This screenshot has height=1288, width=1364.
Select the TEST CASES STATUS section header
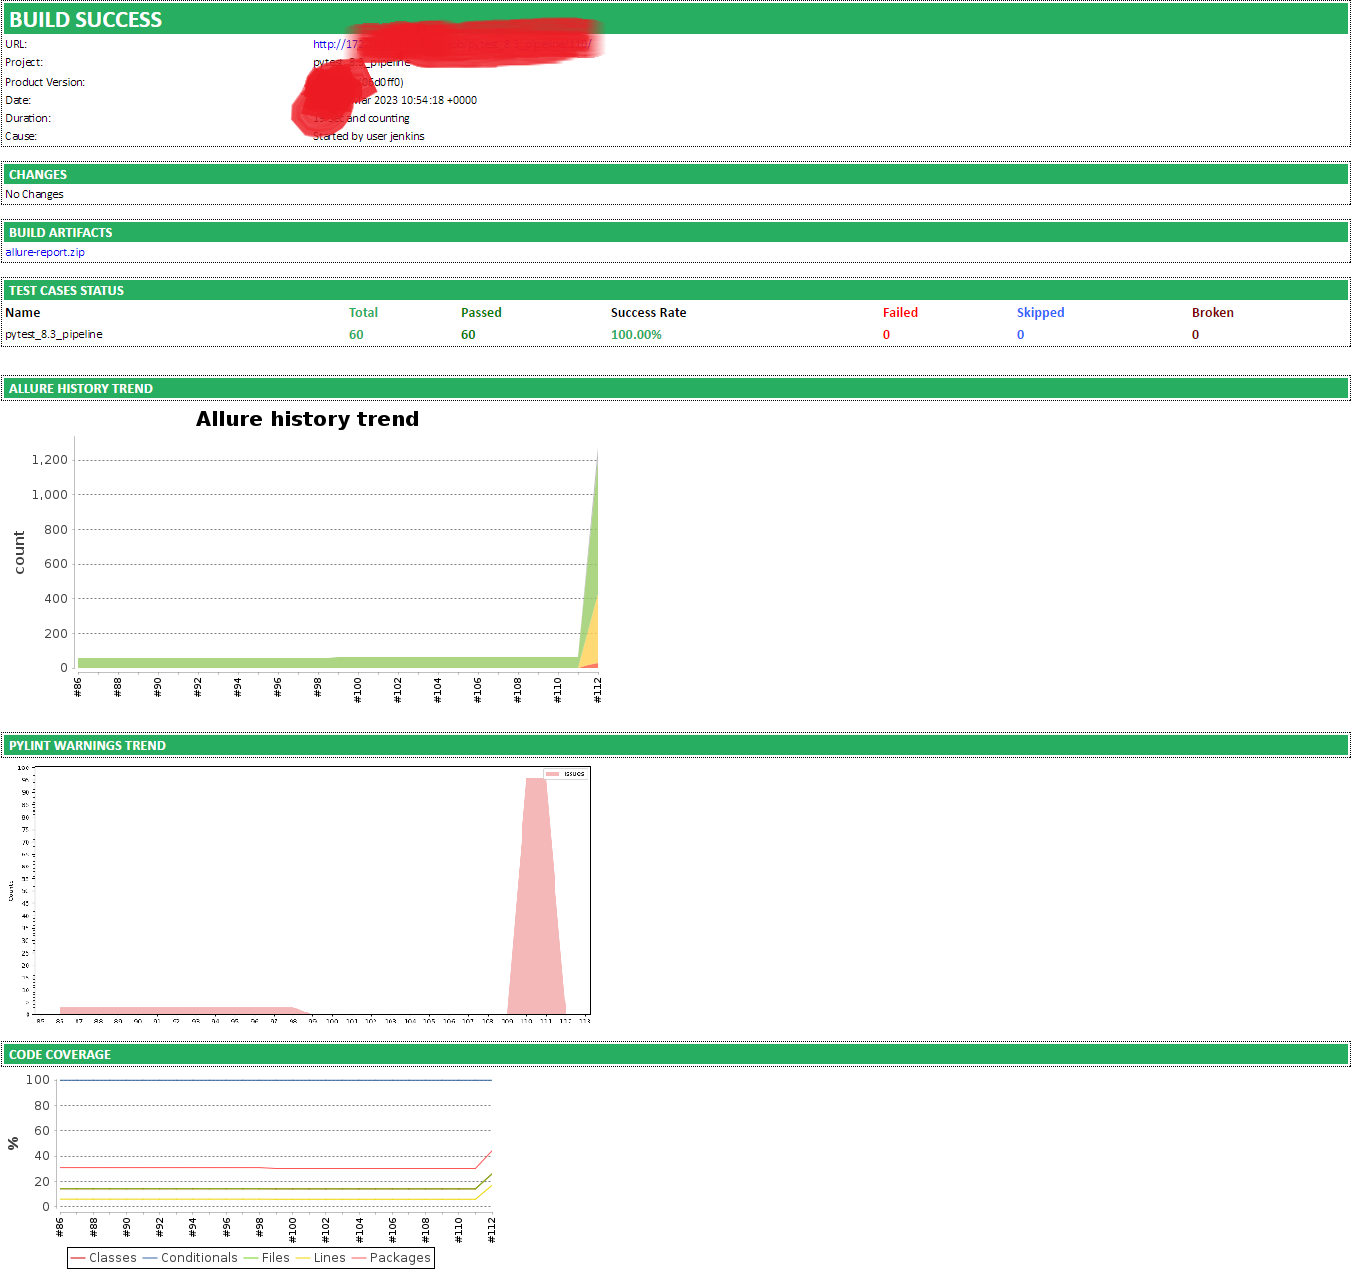point(675,290)
